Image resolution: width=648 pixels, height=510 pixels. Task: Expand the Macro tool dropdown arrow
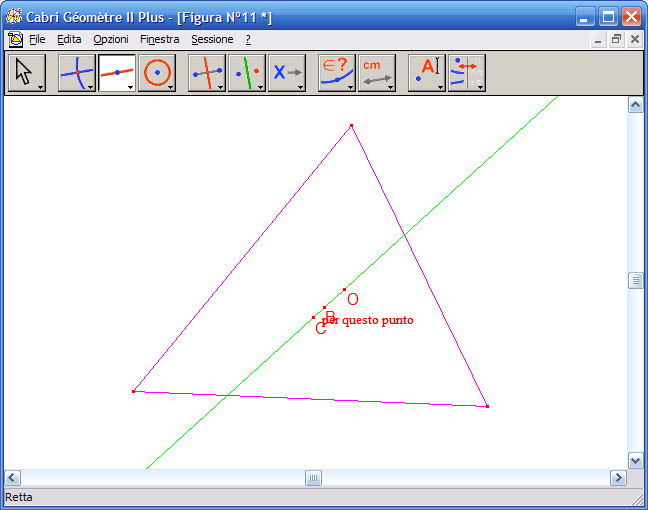click(300, 87)
